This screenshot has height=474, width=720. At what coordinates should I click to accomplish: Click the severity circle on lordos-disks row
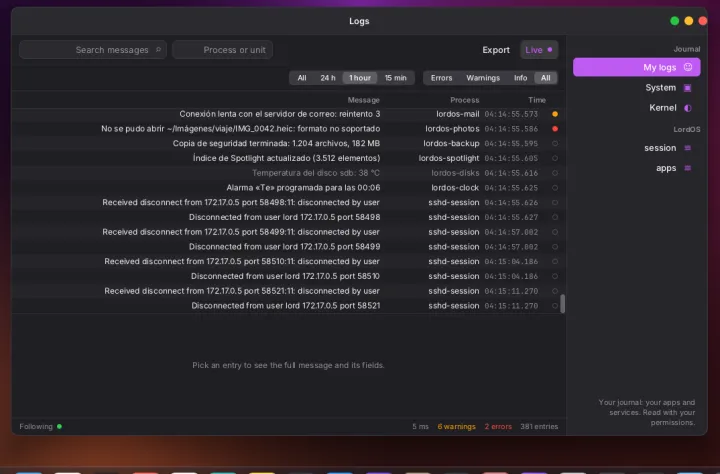555,173
